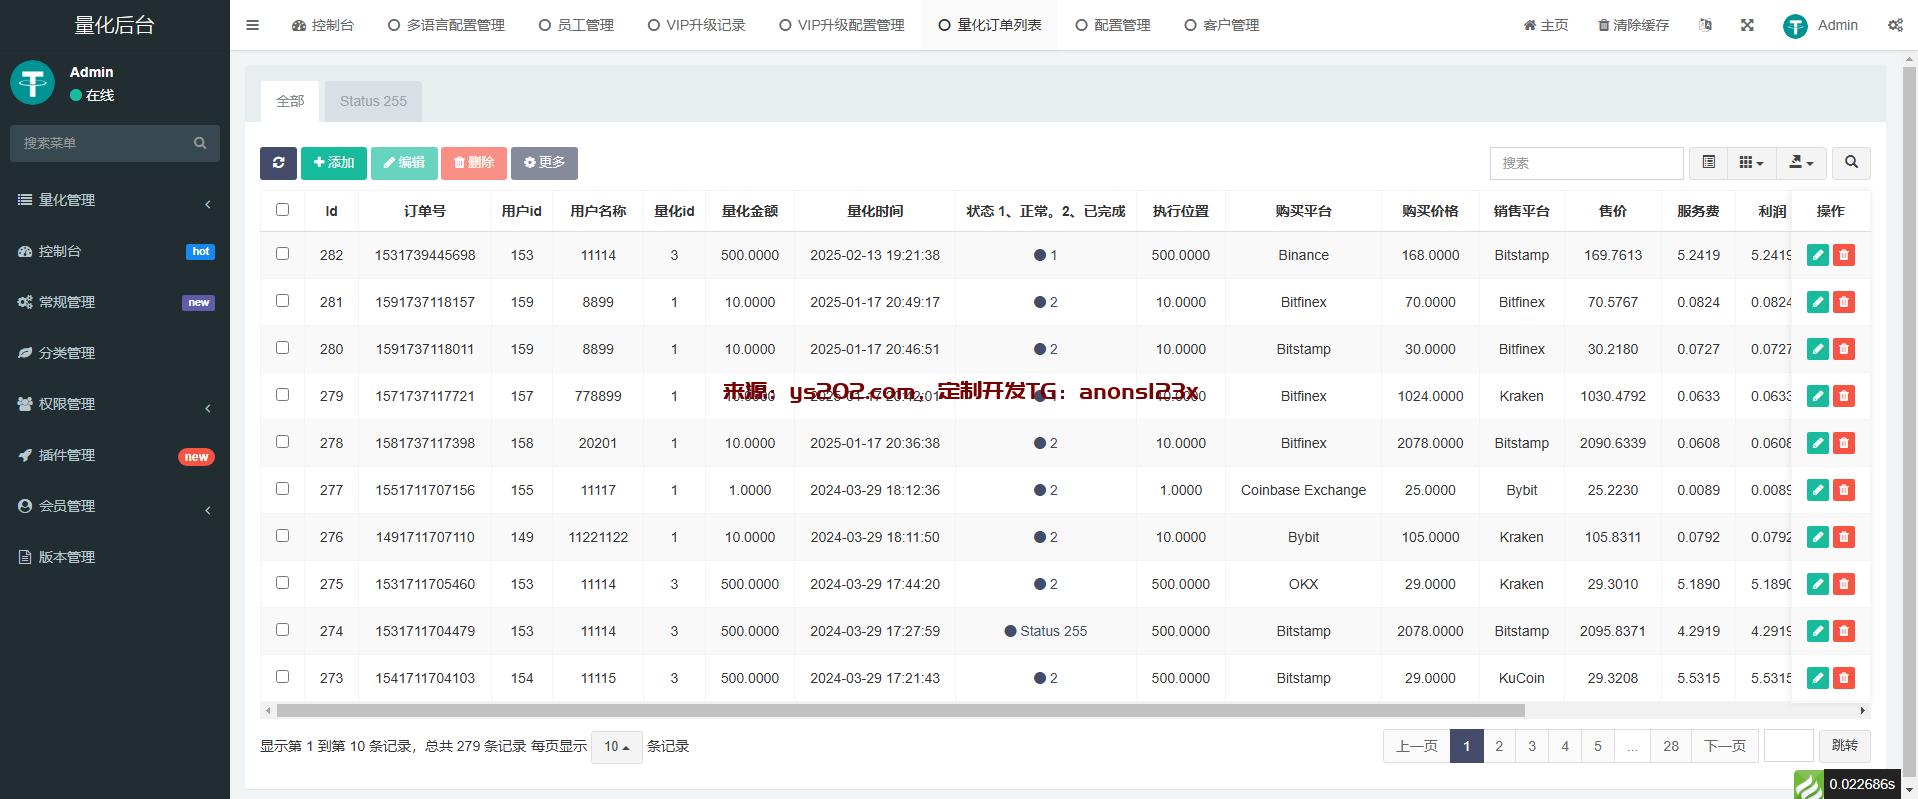Tick the checkbox for order Id 274
The width and height of the screenshot is (1918, 799).
282,630
